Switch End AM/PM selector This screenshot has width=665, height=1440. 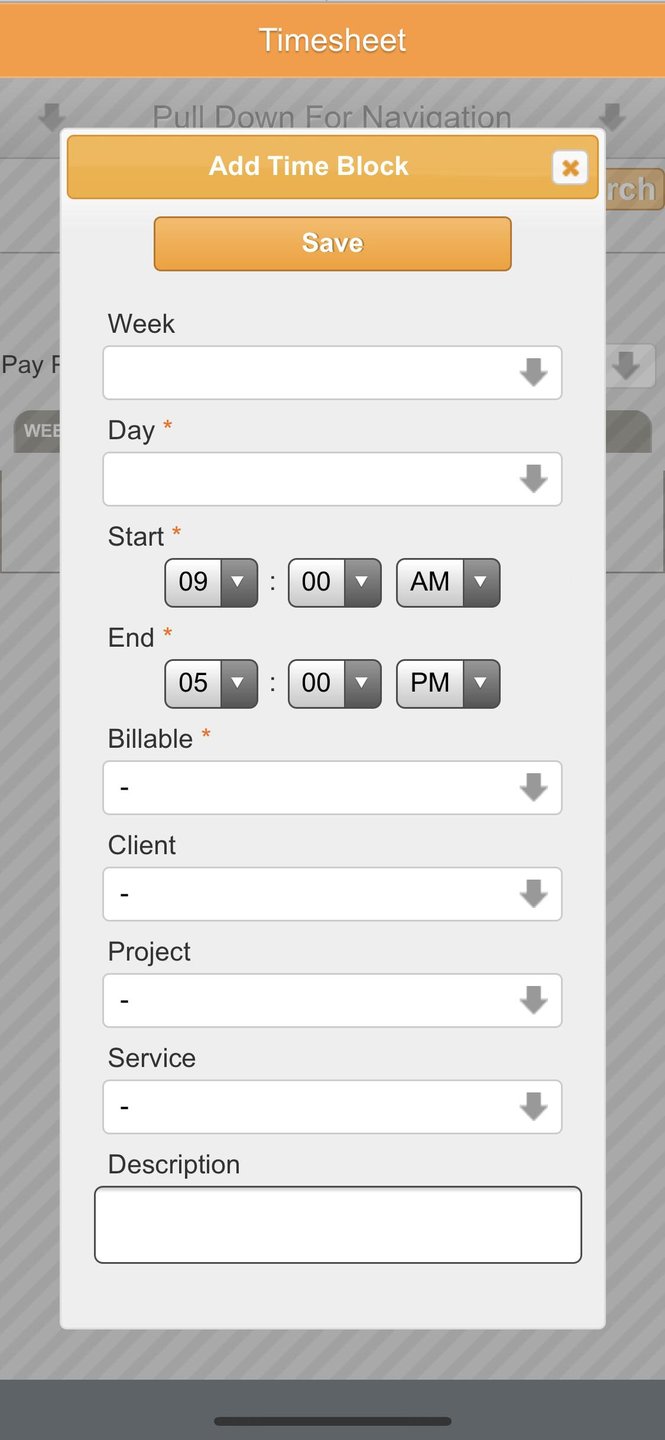[x=447, y=683]
